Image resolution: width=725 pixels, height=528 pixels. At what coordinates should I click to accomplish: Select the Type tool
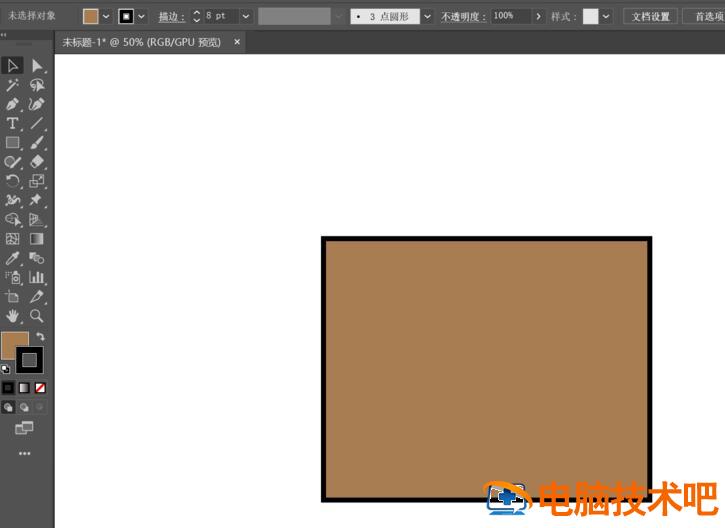pyautogui.click(x=12, y=123)
